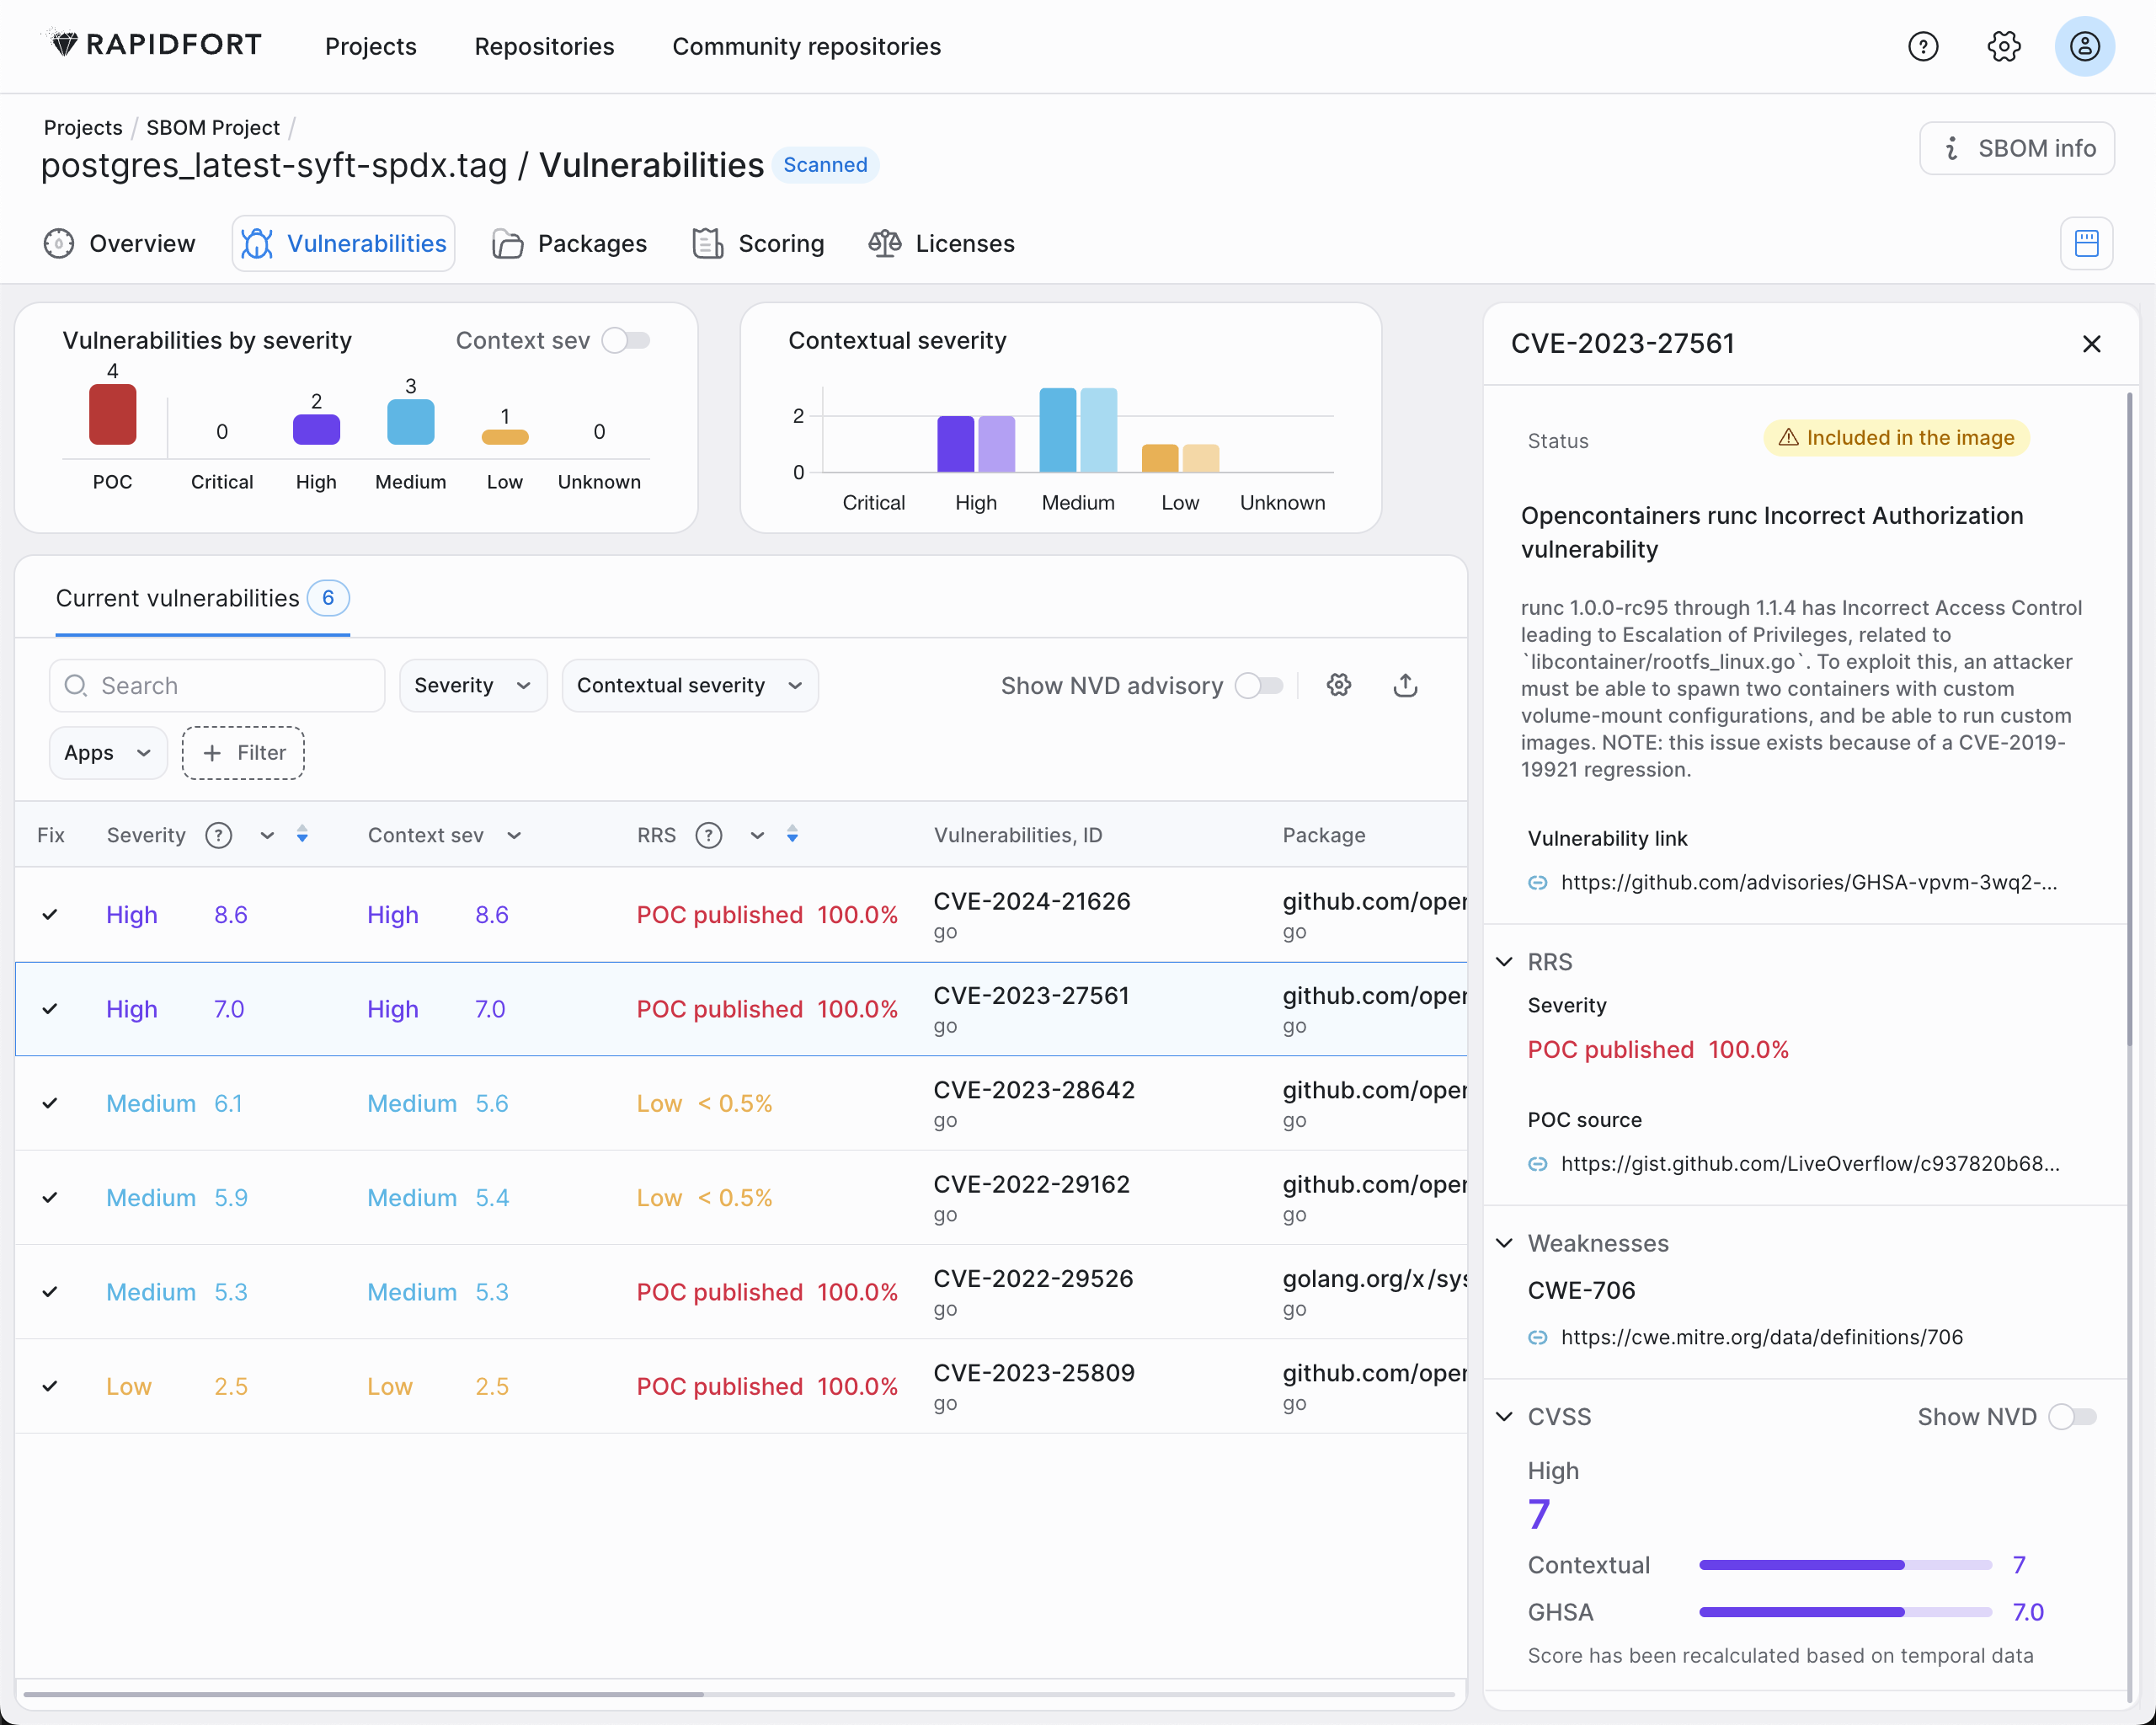Viewport: 2156px width, 1725px height.
Task: Click the export/download icon
Action: click(1406, 685)
